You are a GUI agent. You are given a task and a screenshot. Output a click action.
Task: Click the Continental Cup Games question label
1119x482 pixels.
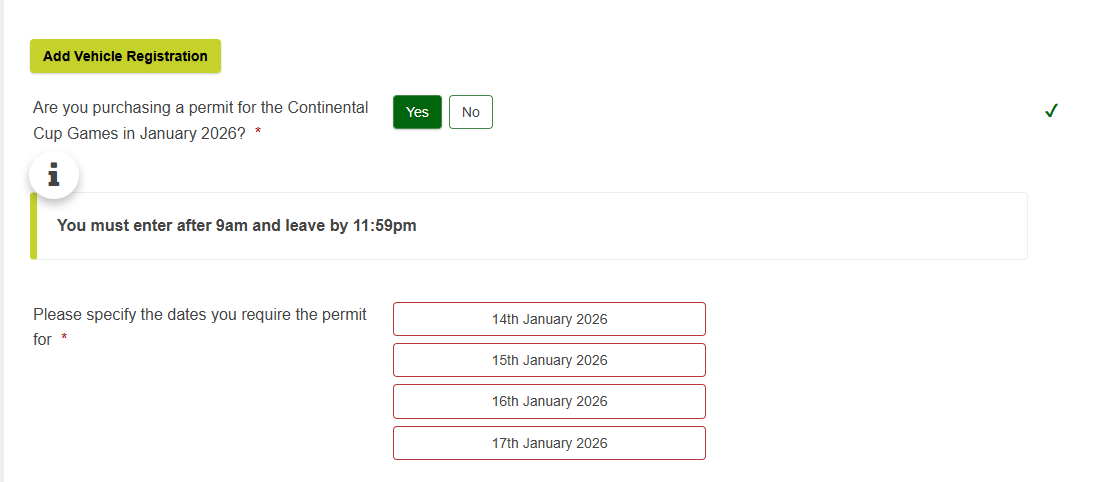(200, 108)
